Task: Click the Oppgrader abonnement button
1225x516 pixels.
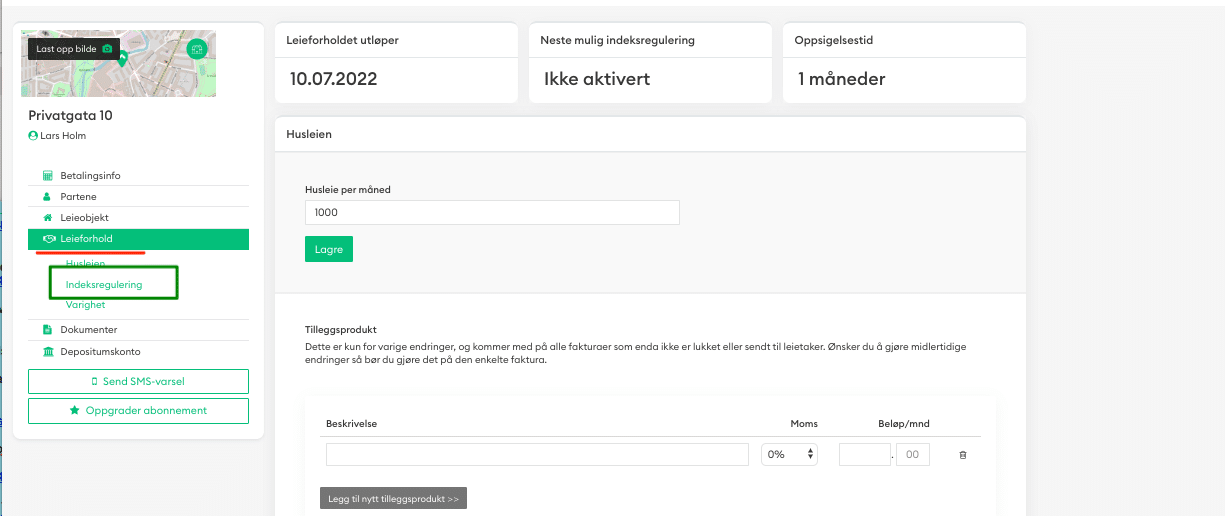Action: point(138,411)
